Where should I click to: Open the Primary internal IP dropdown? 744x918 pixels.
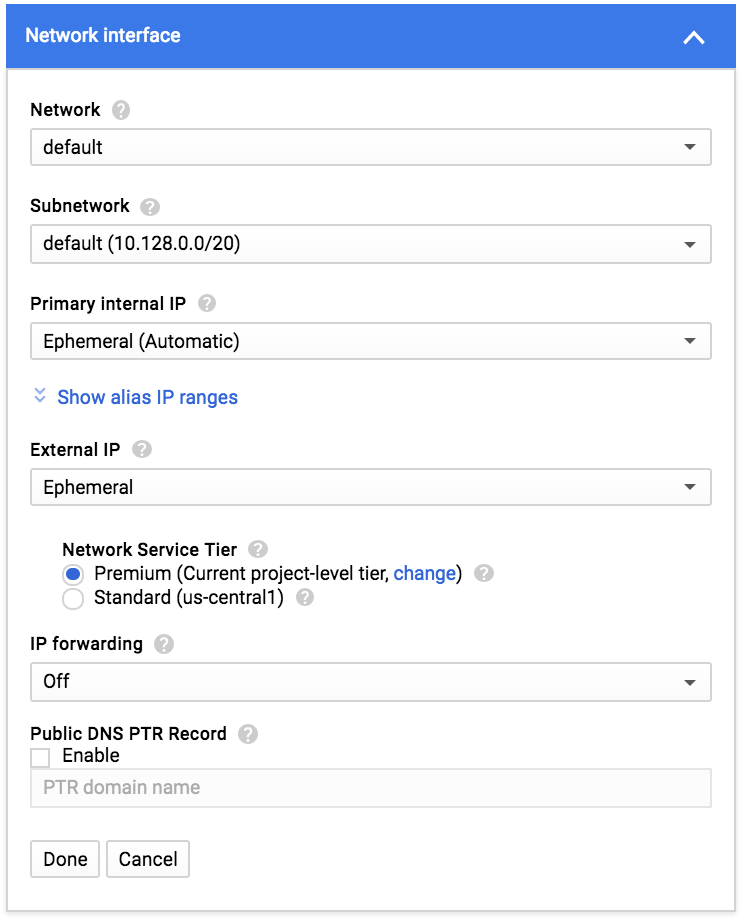pyautogui.click(x=370, y=341)
